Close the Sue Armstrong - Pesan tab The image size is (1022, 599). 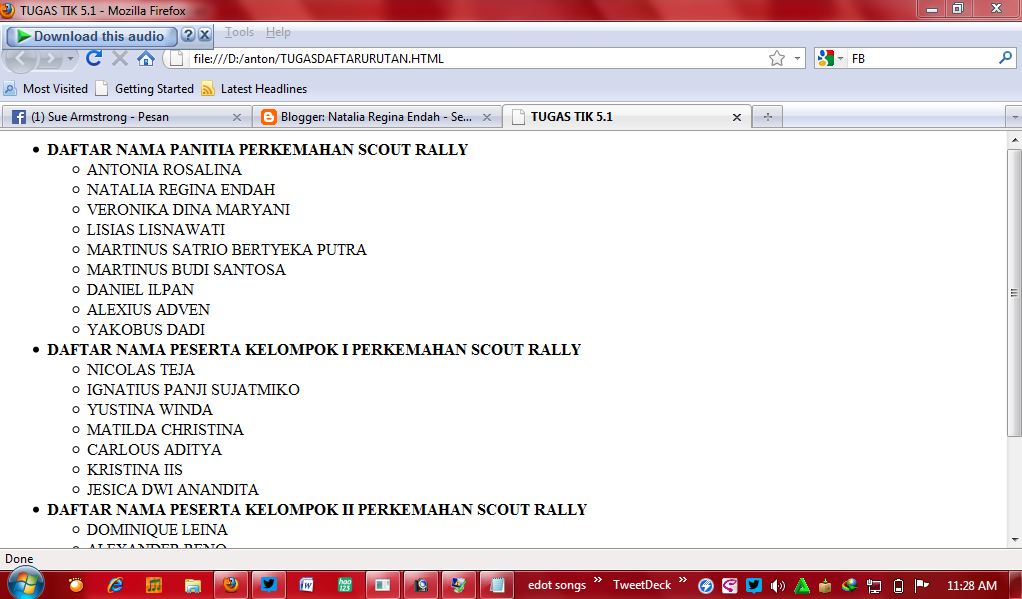coord(237,117)
